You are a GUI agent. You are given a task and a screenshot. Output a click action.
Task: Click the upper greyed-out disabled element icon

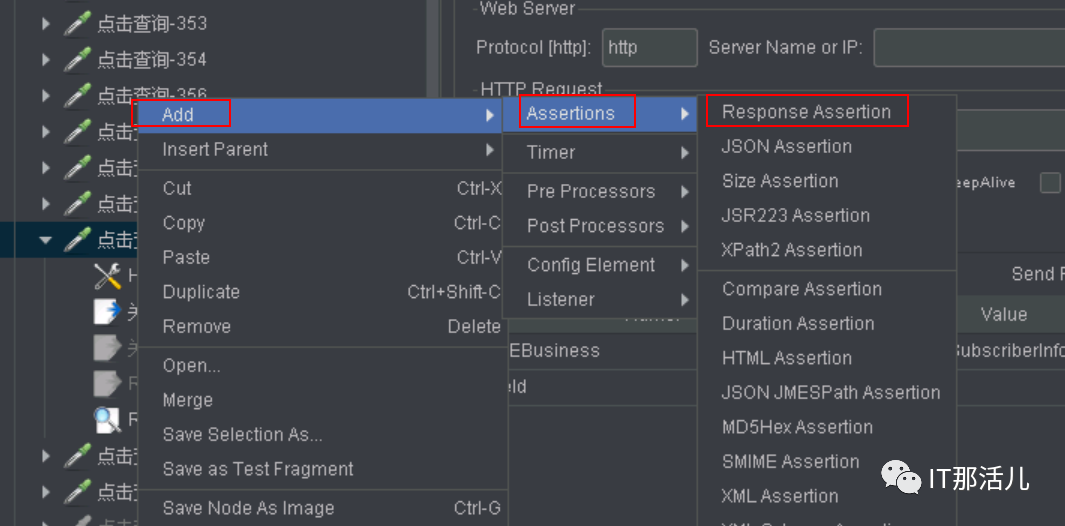[x=107, y=347]
